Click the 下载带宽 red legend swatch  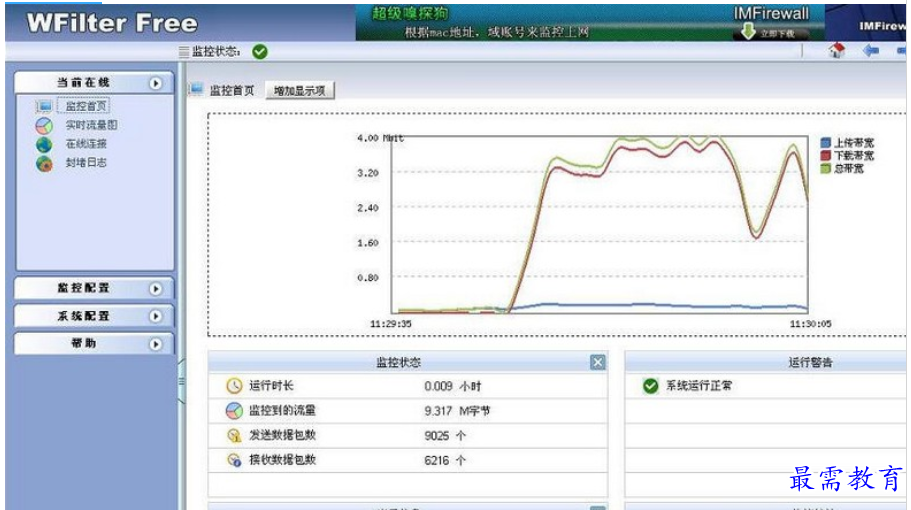(x=826, y=155)
